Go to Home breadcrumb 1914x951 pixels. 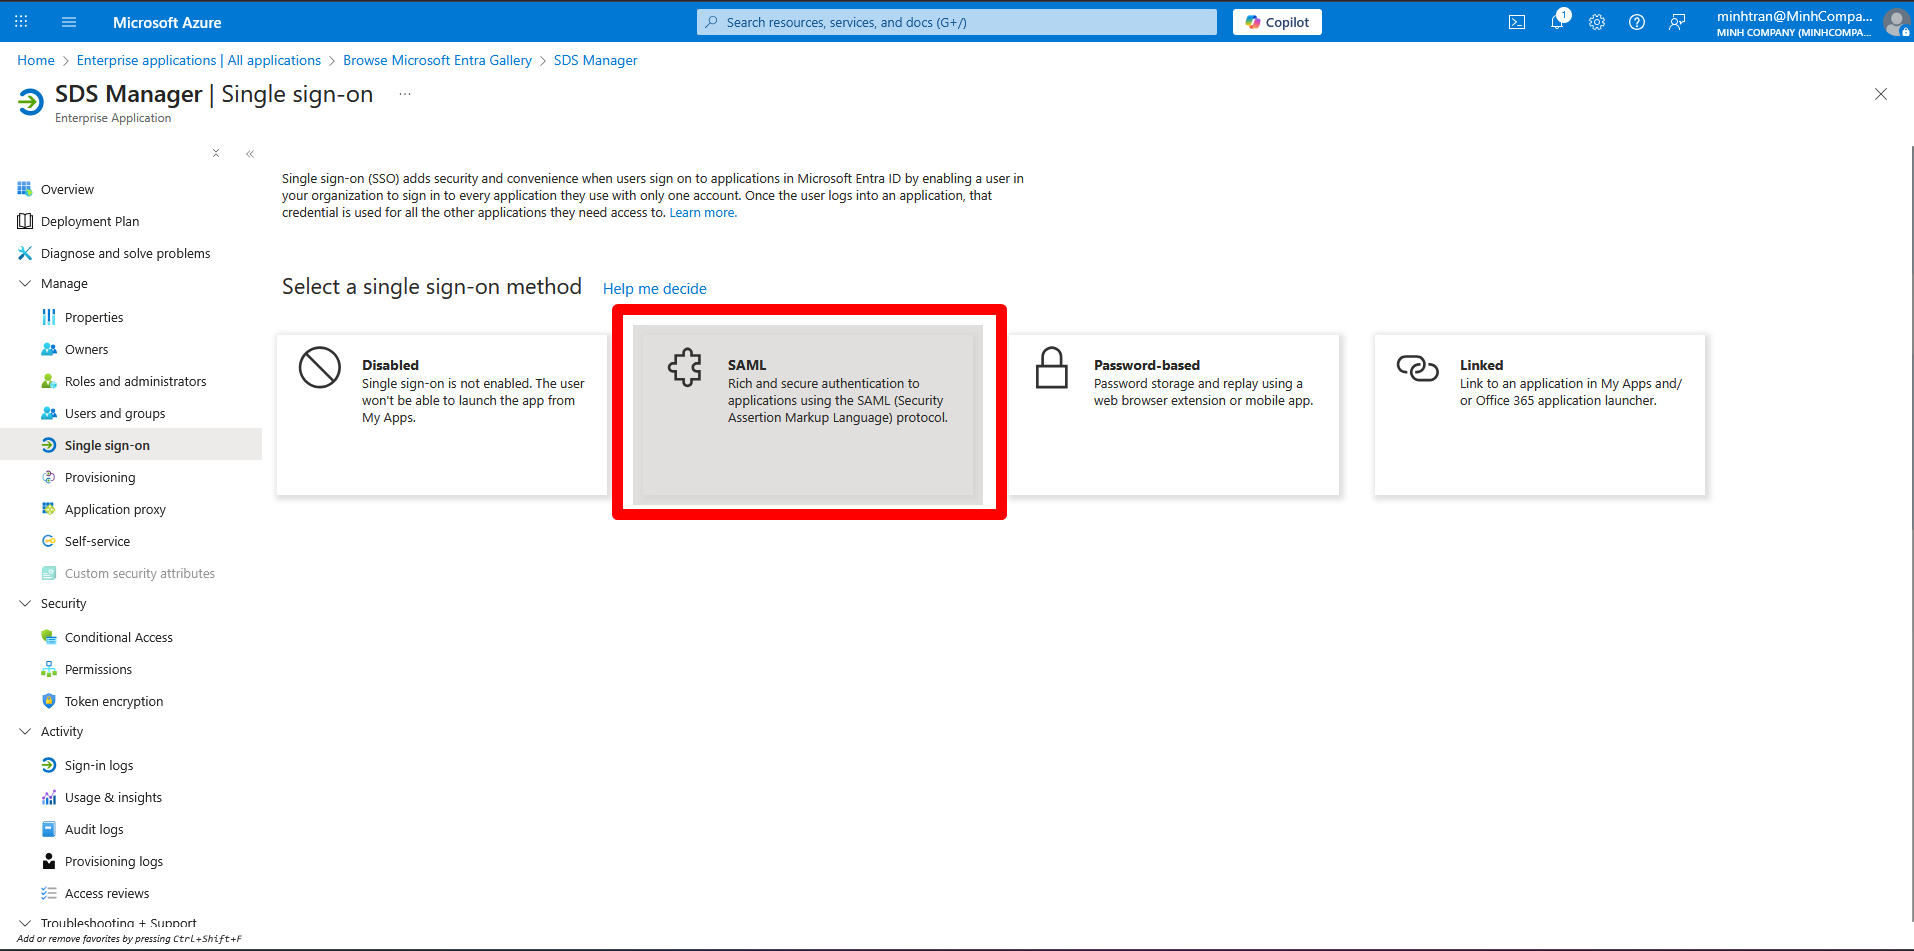[36, 60]
